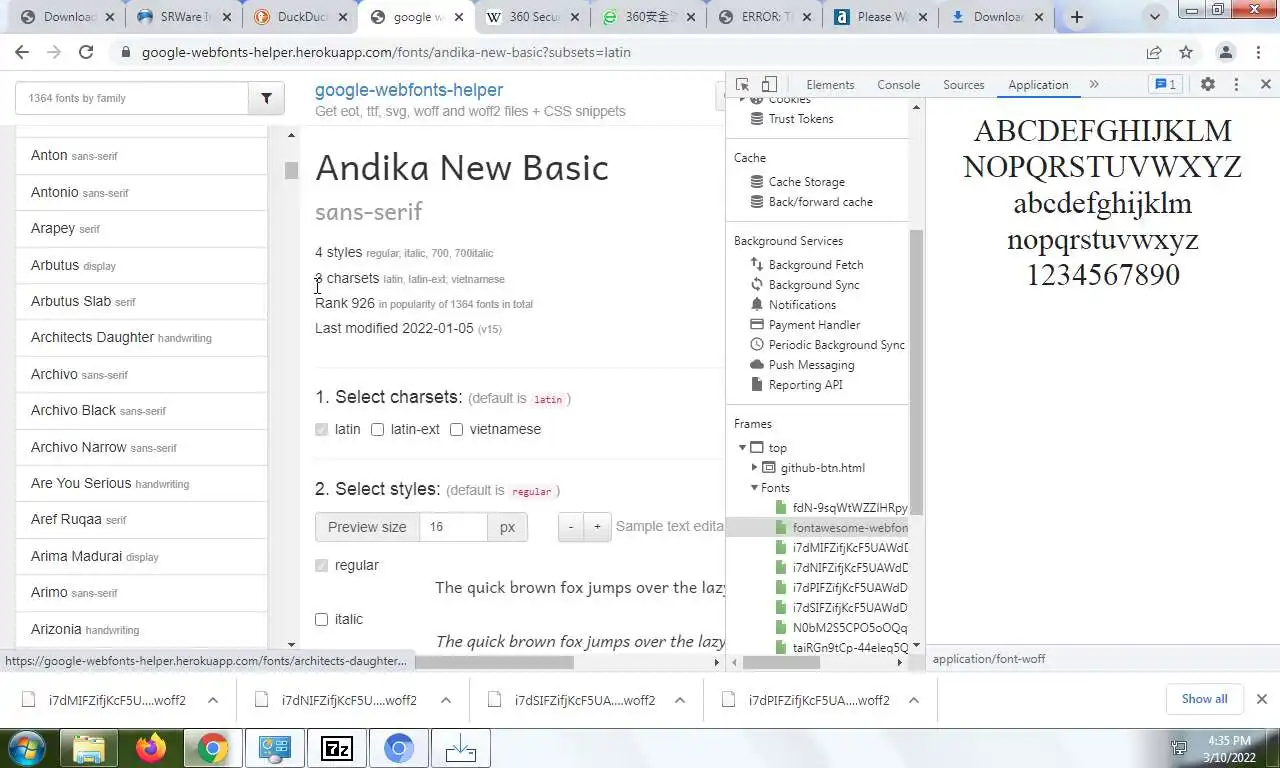Launch Firefox from the taskbar
The height and width of the screenshot is (768, 1280).
[x=151, y=748]
